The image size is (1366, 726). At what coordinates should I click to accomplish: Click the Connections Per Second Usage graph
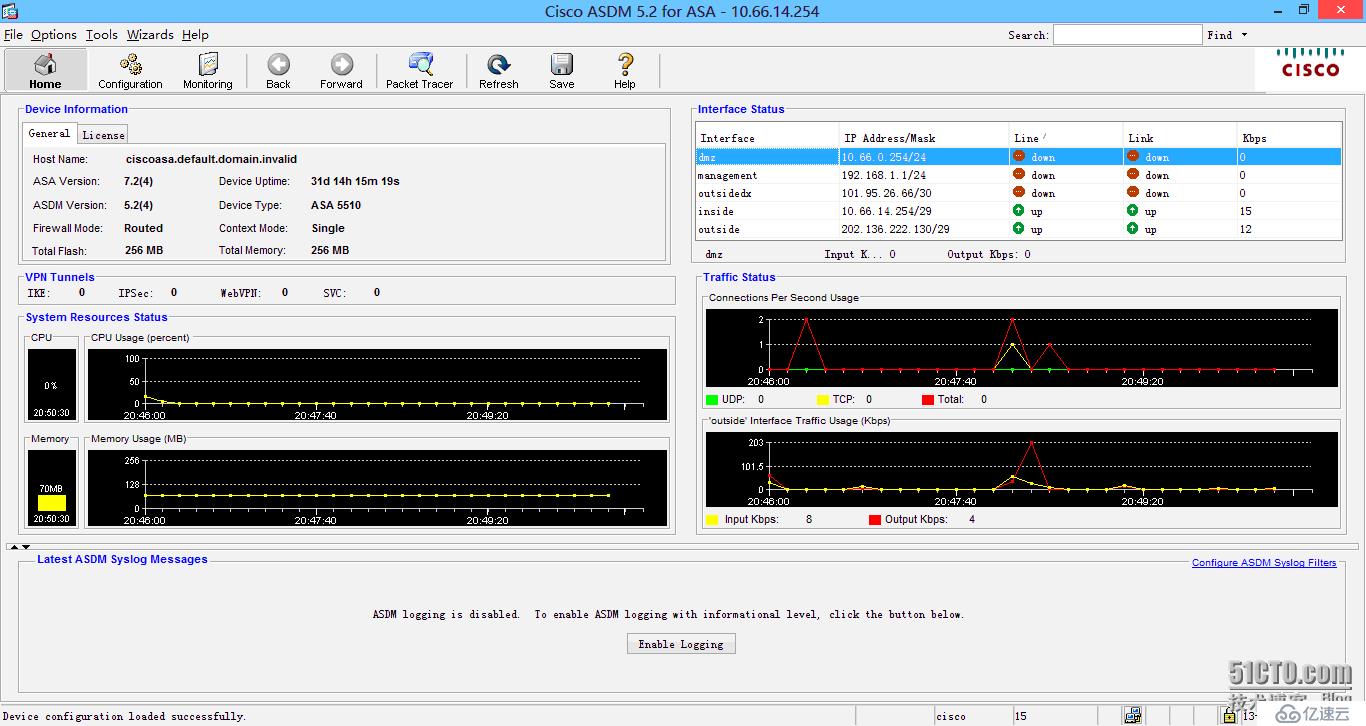1021,348
